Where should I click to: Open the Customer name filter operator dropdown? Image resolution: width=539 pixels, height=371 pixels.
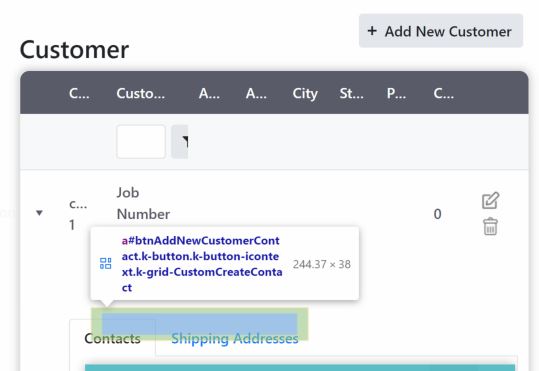point(180,142)
